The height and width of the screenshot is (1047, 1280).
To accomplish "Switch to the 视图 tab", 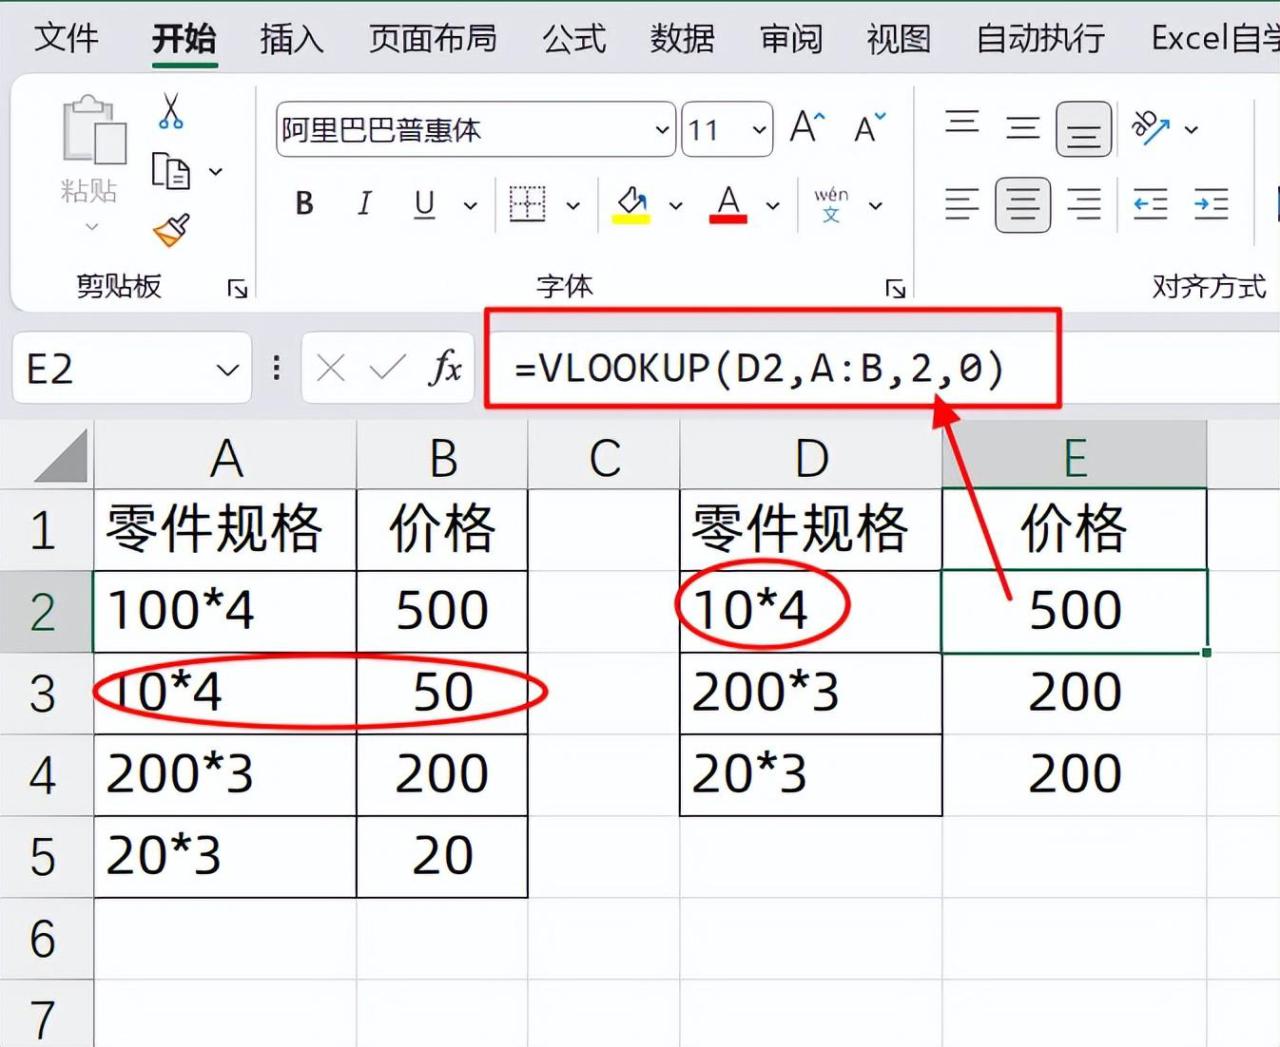I will point(898,38).
